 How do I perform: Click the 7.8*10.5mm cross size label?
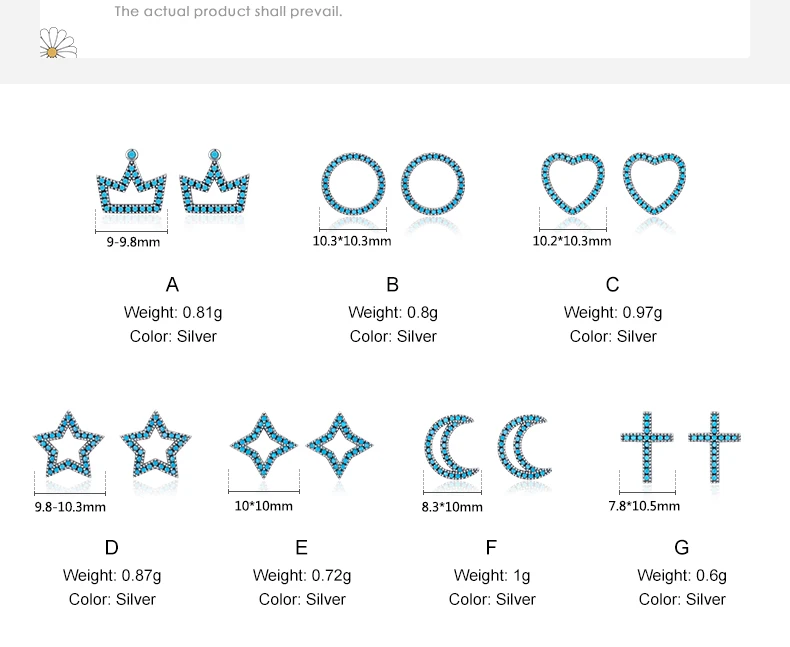pos(644,506)
